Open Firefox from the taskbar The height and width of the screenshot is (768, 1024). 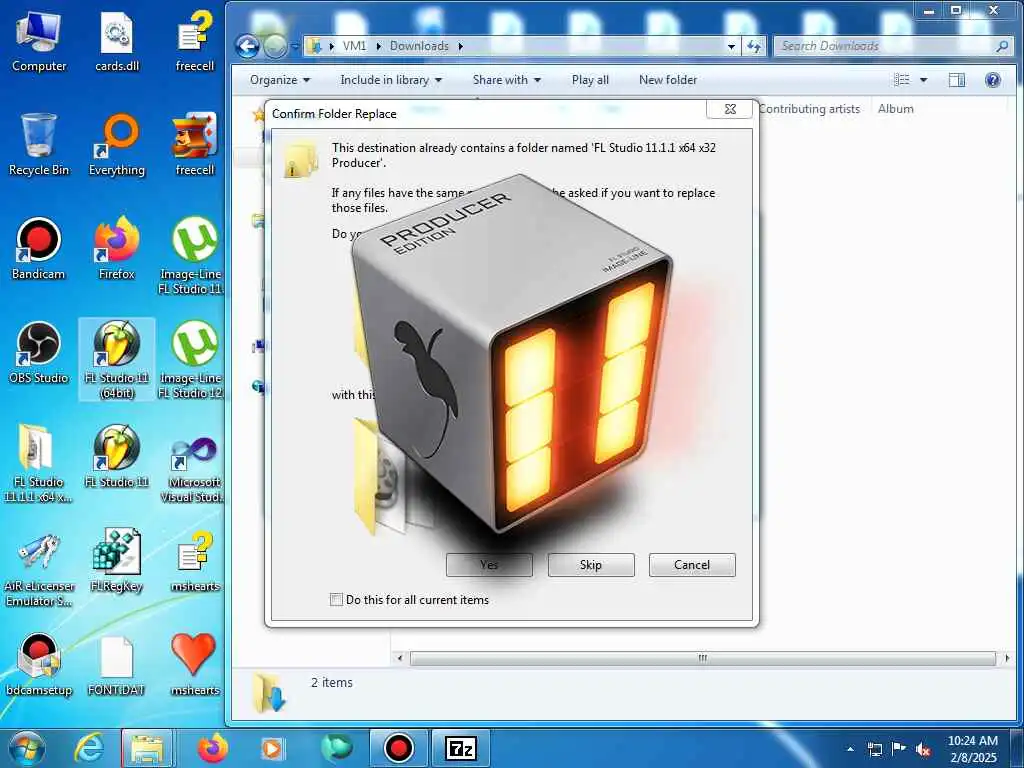(x=212, y=748)
